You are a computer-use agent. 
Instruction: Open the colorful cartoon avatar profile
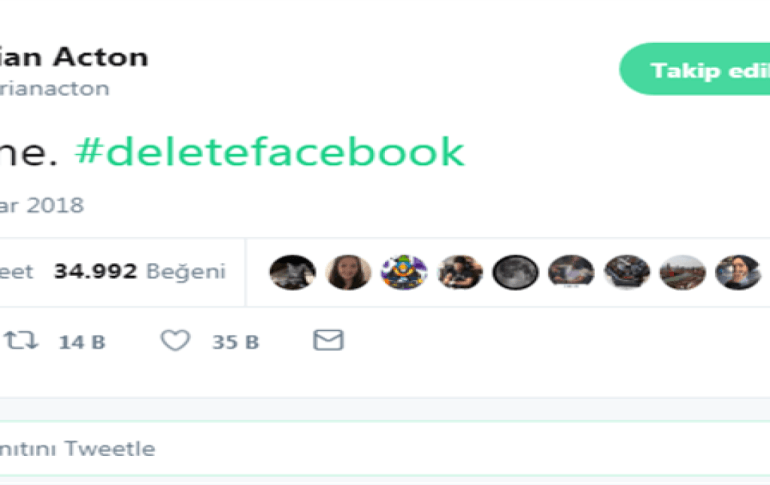404,272
